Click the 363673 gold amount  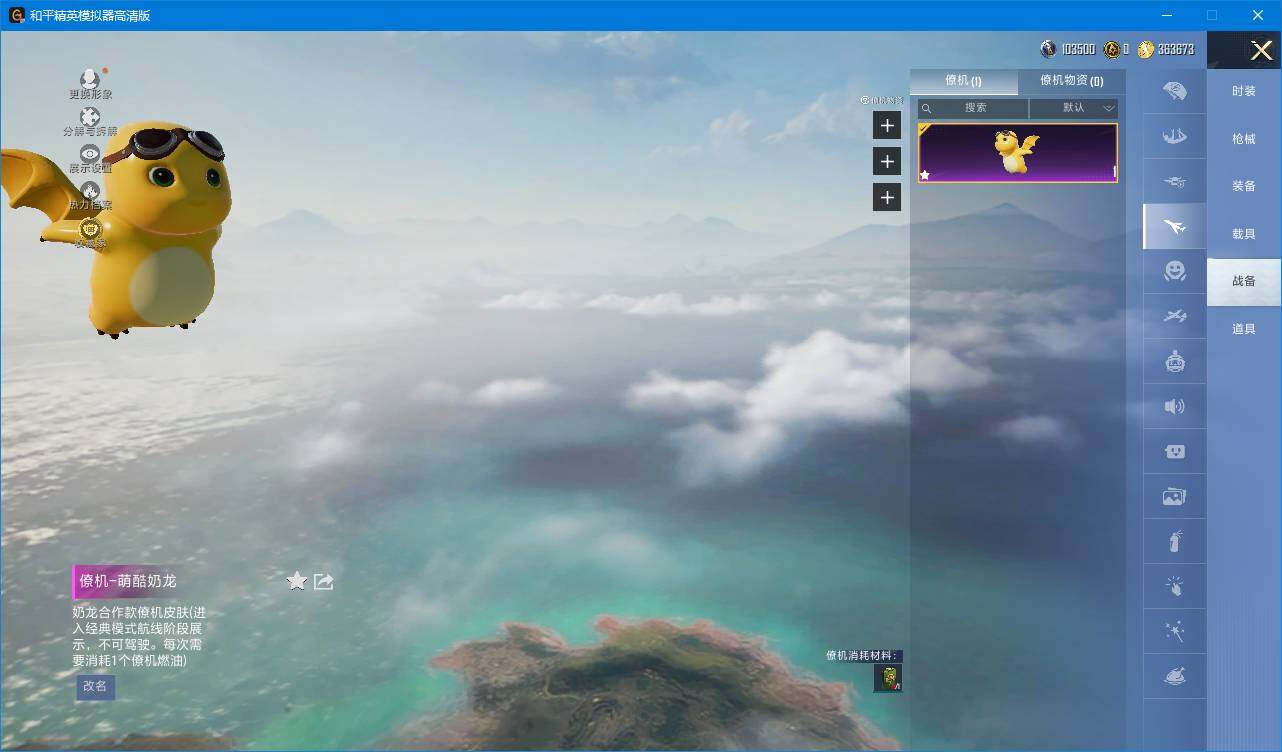click(x=1176, y=49)
